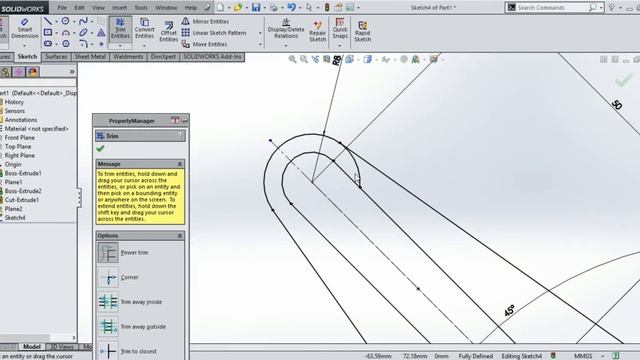Switch to the Model tab at bottom
Screen dimensions: 640x360
(31, 347)
